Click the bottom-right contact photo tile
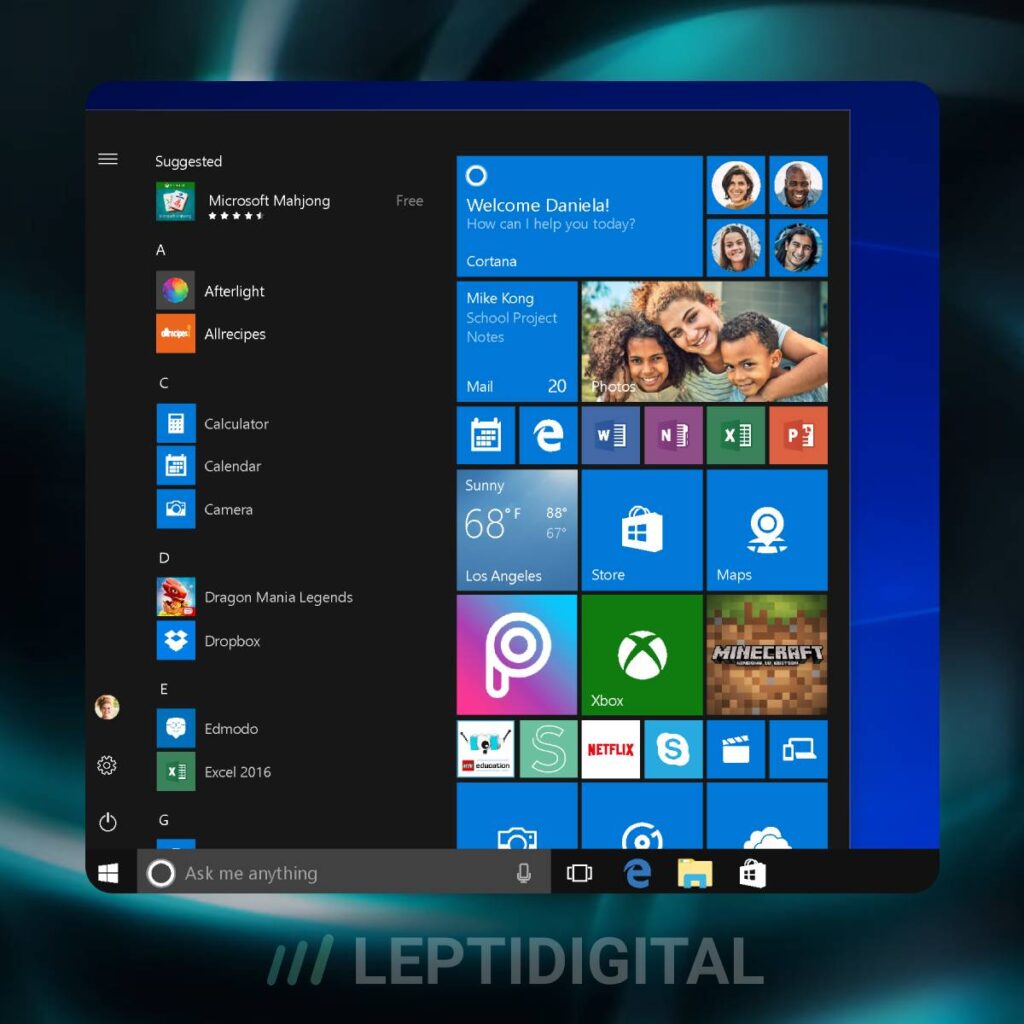This screenshot has height=1024, width=1024. point(799,248)
